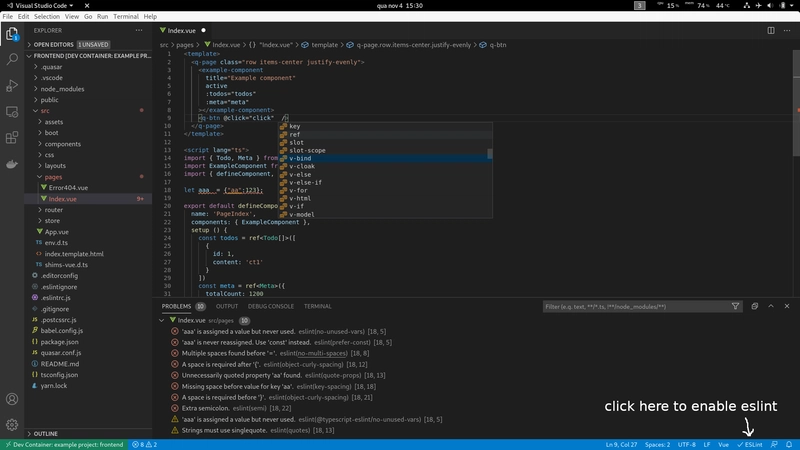Open the Error404.vue file in Explorer

click(x=67, y=187)
